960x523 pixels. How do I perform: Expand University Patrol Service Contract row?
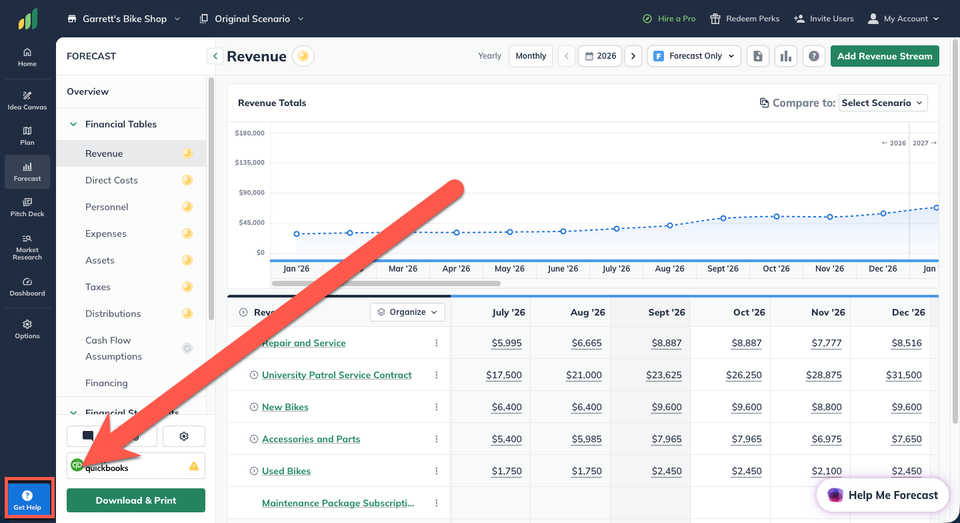(253, 375)
